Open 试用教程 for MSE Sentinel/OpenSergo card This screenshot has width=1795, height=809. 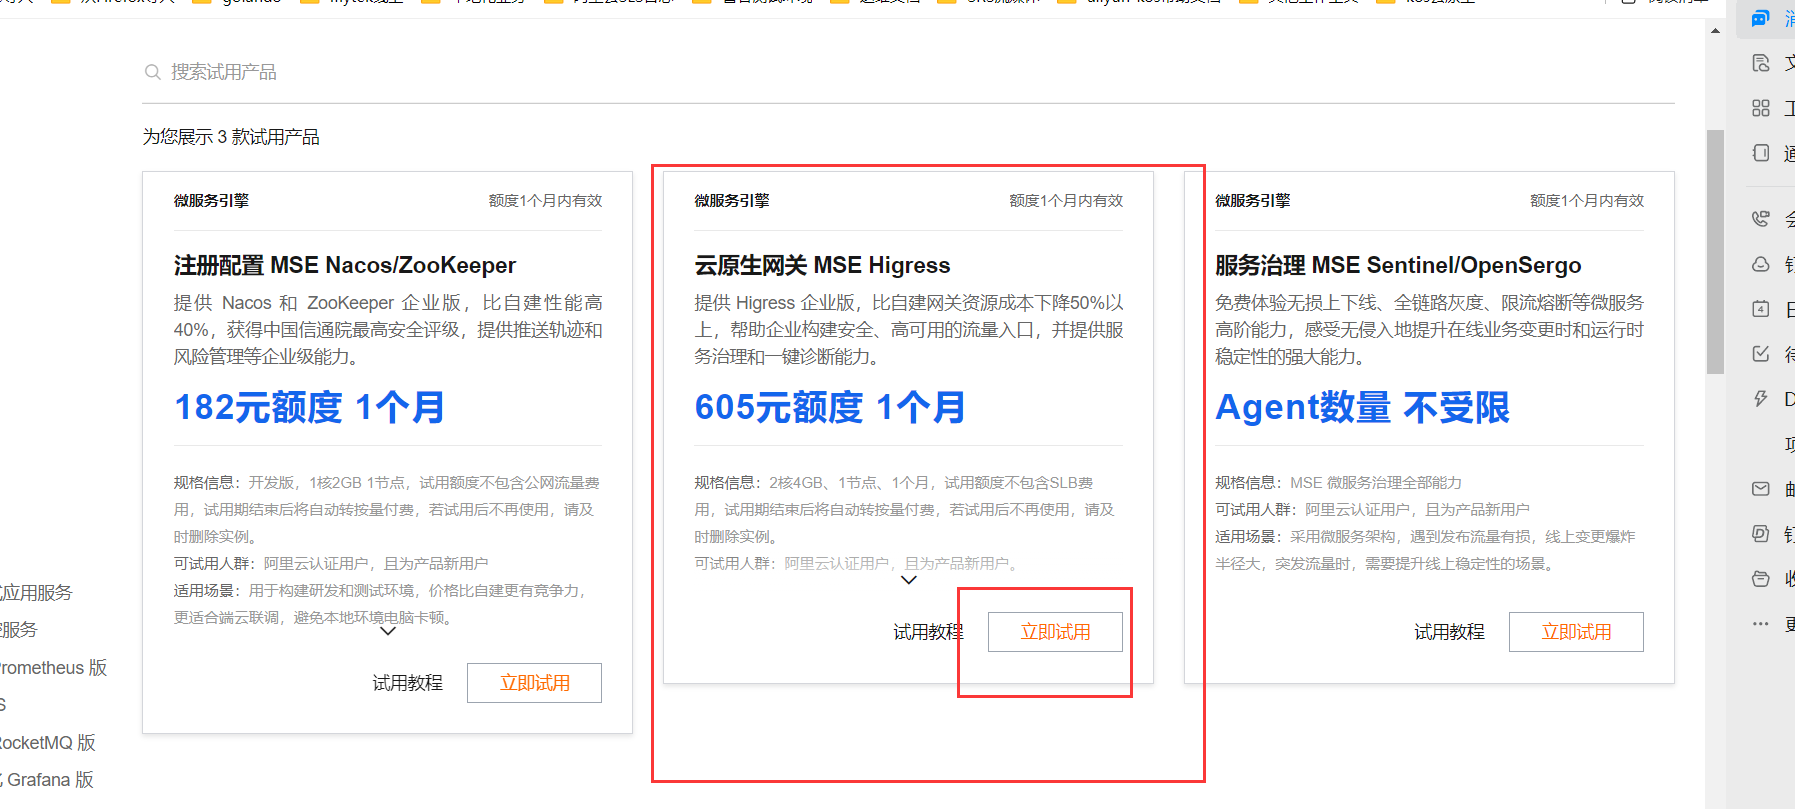point(1450,632)
